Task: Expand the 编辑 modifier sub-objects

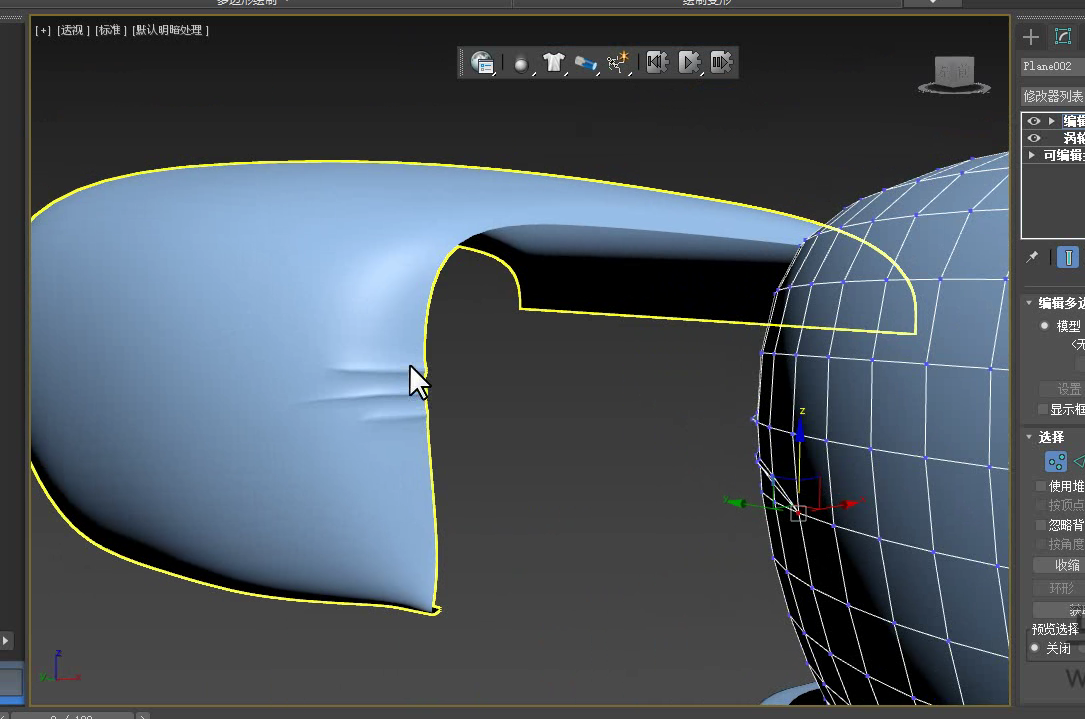Action: pos(1052,120)
